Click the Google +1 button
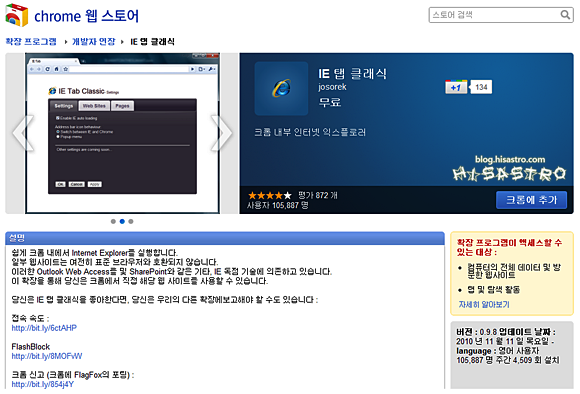Viewport: 580px width, 394px height. [x=456, y=87]
